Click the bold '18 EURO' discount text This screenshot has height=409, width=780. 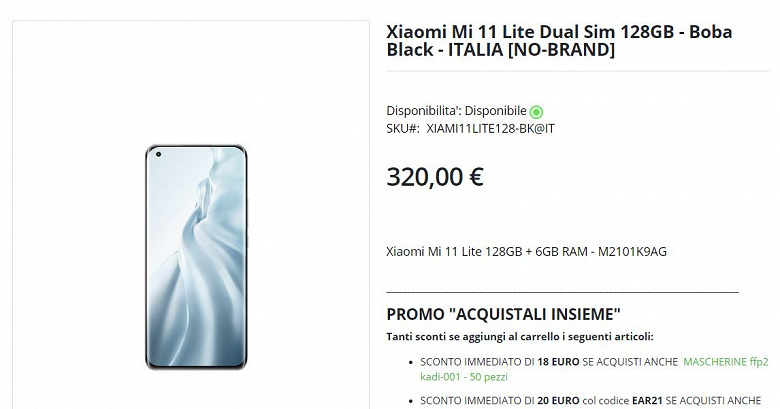pyautogui.click(x=558, y=362)
